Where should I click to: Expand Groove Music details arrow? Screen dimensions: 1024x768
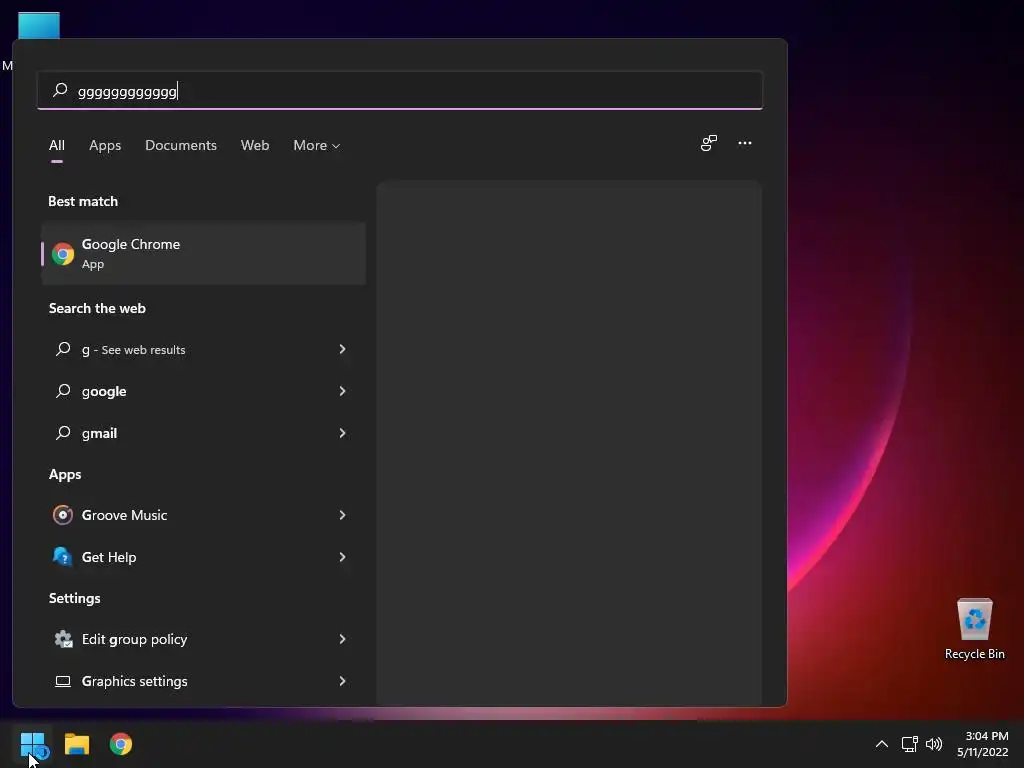(342, 515)
